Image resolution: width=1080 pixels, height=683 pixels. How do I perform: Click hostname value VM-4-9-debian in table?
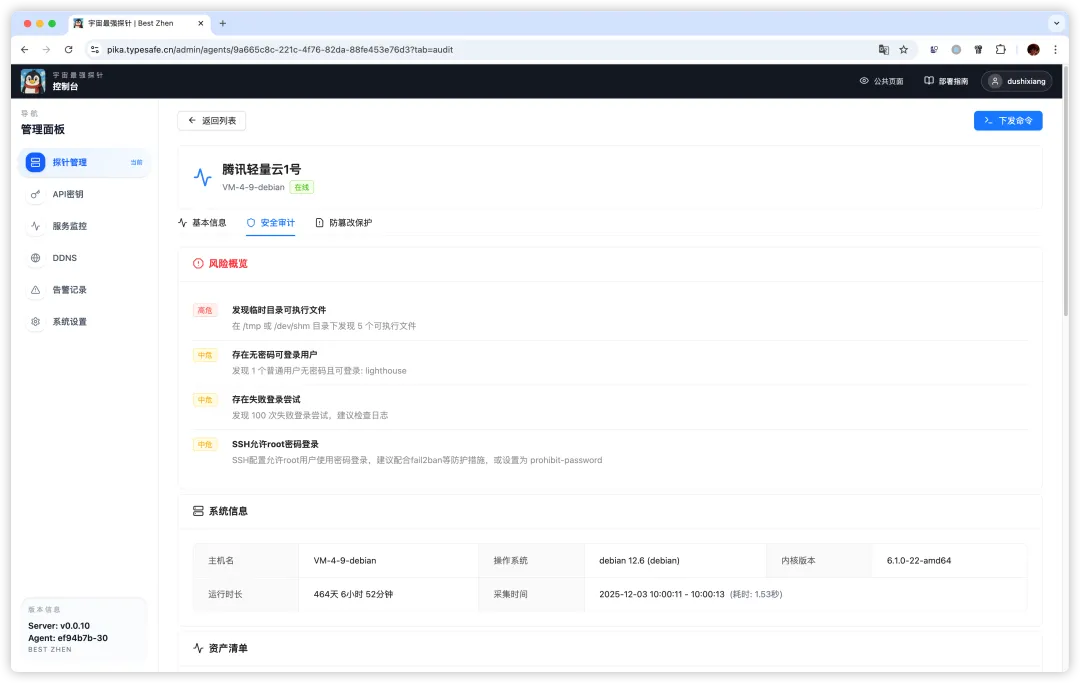(345, 560)
